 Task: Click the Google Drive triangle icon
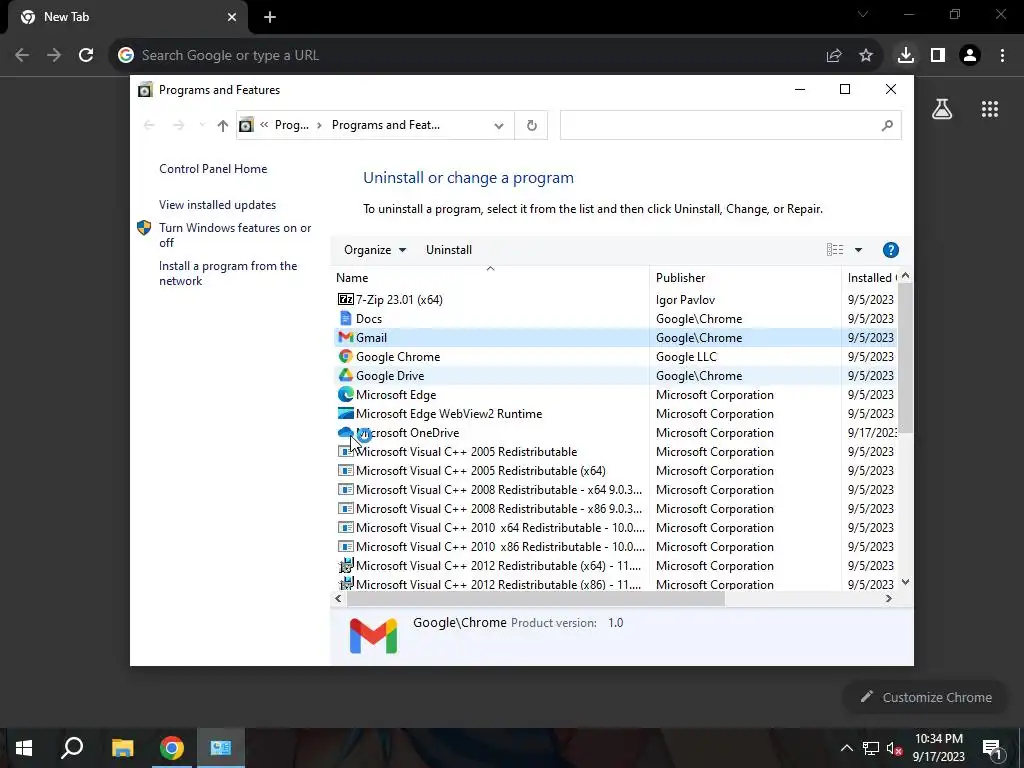tap(345, 376)
